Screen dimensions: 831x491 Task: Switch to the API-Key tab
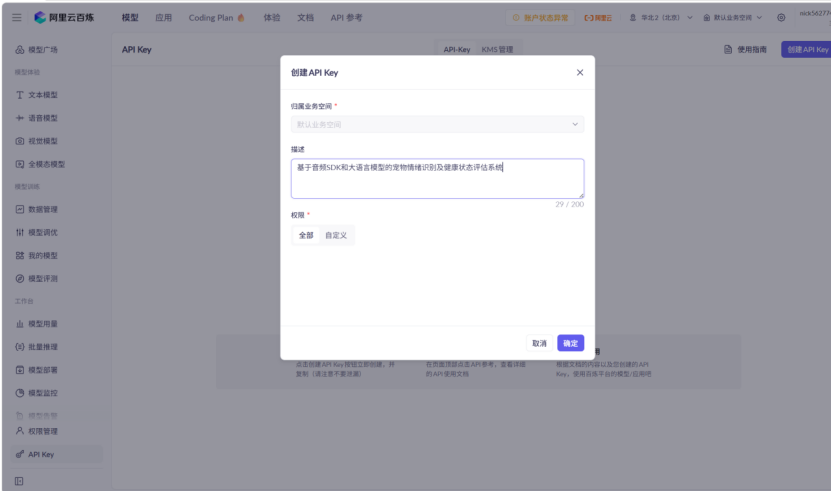coord(457,49)
